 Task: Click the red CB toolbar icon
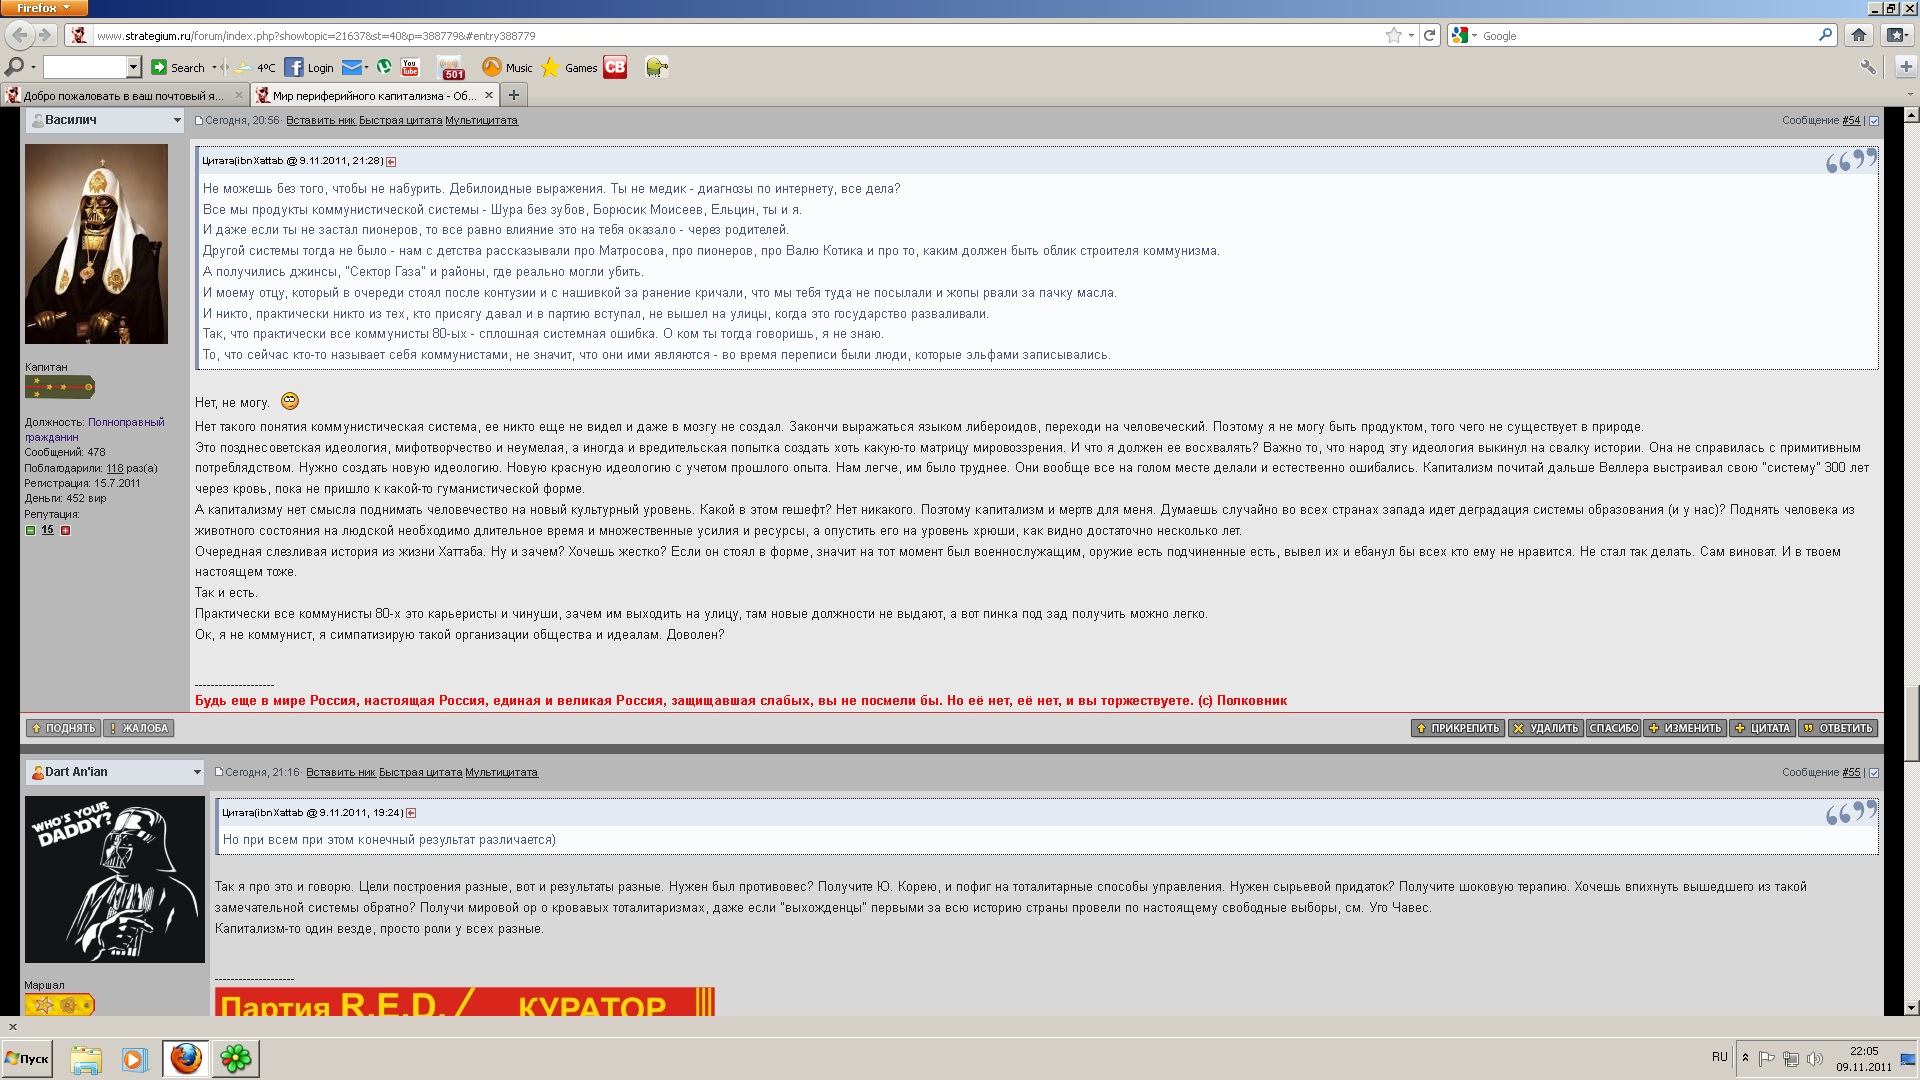tap(615, 67)
